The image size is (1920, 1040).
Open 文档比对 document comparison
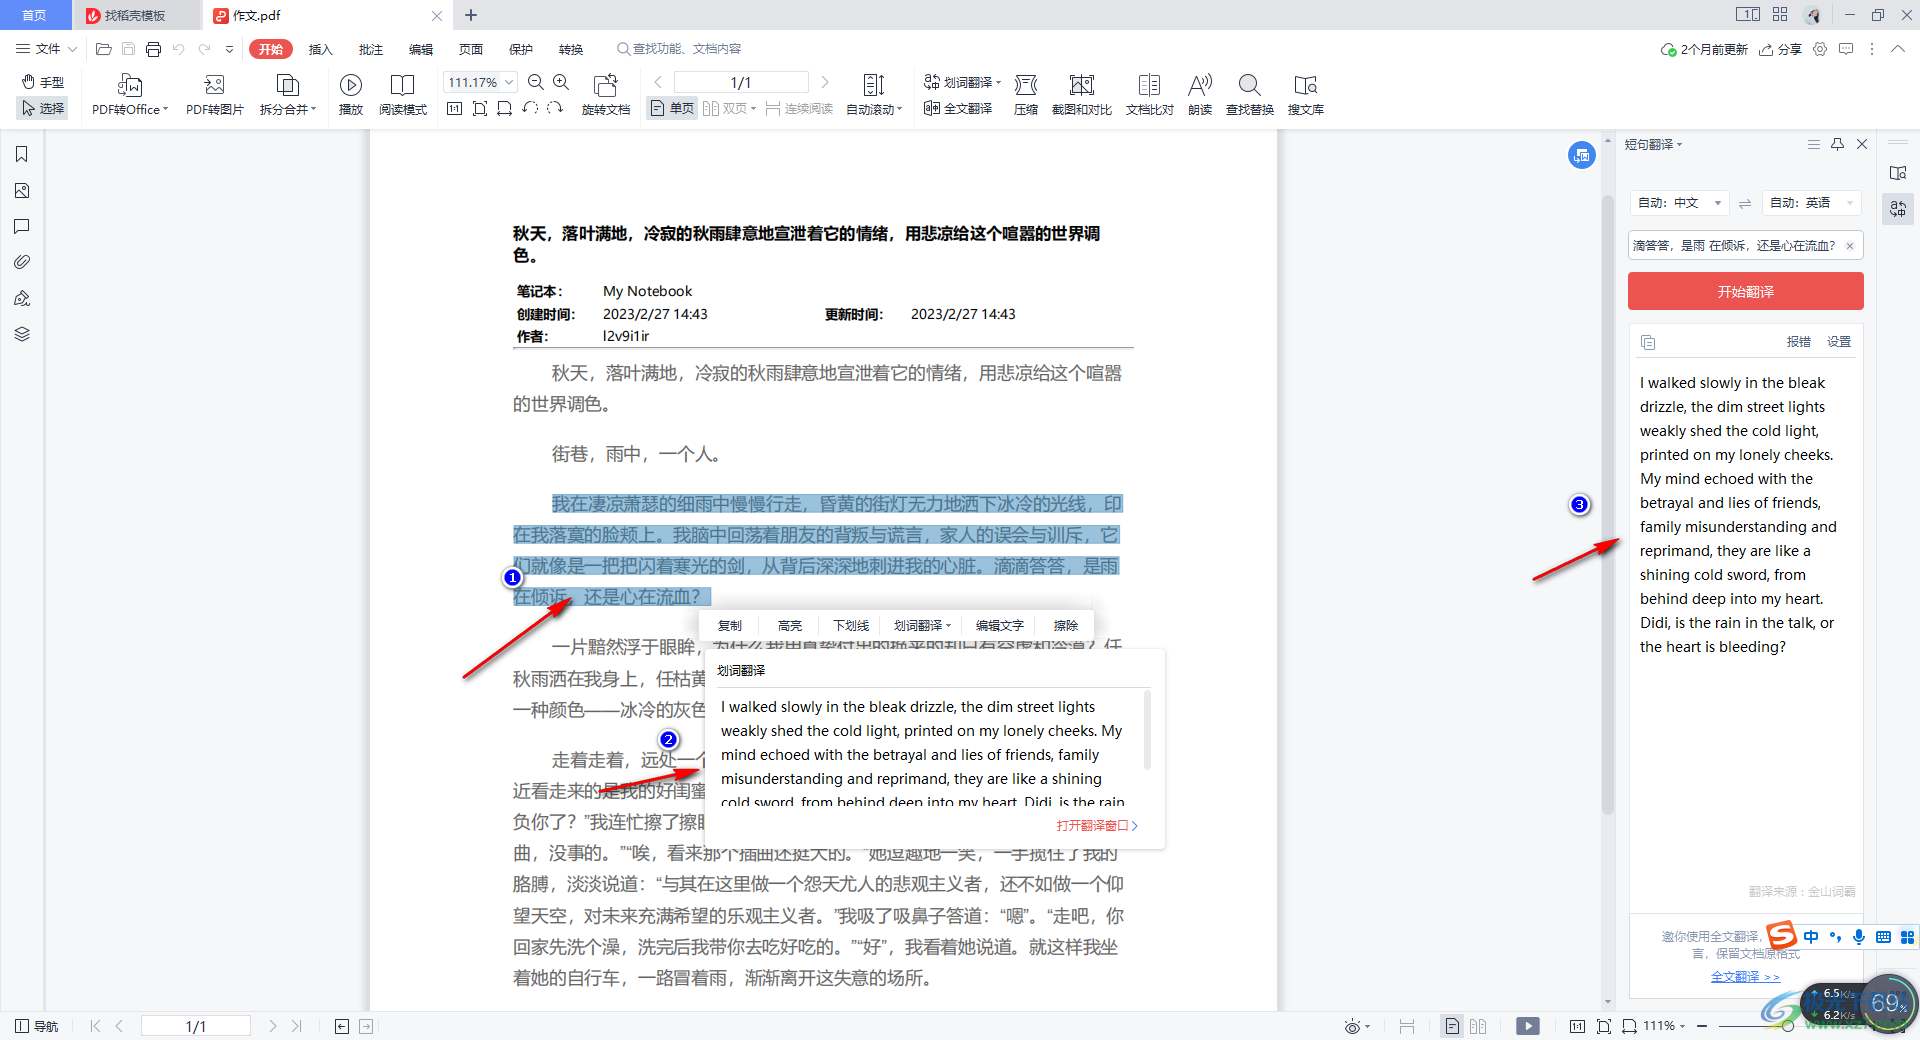click(x=1150, y=95)
